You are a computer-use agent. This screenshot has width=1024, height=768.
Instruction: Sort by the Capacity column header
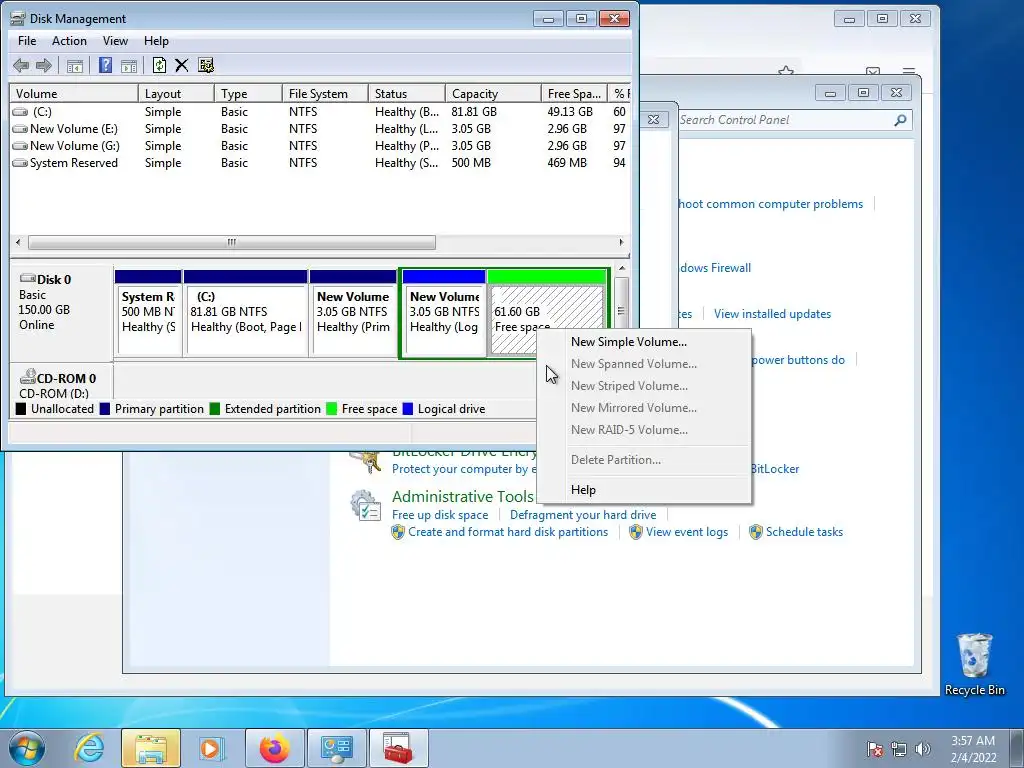point(493,94)
